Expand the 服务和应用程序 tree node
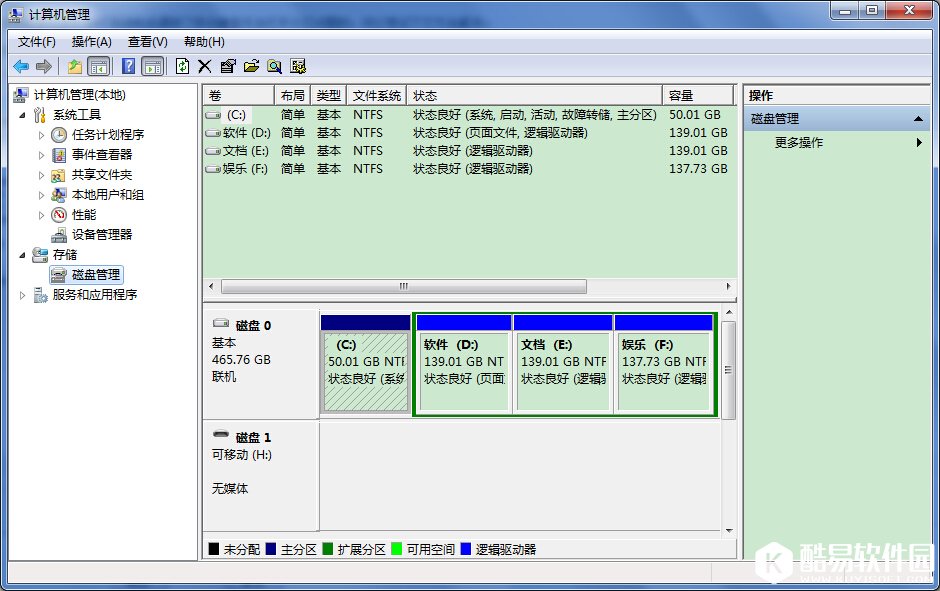This screenshot has width=940, height=591. tap(21, 294)
